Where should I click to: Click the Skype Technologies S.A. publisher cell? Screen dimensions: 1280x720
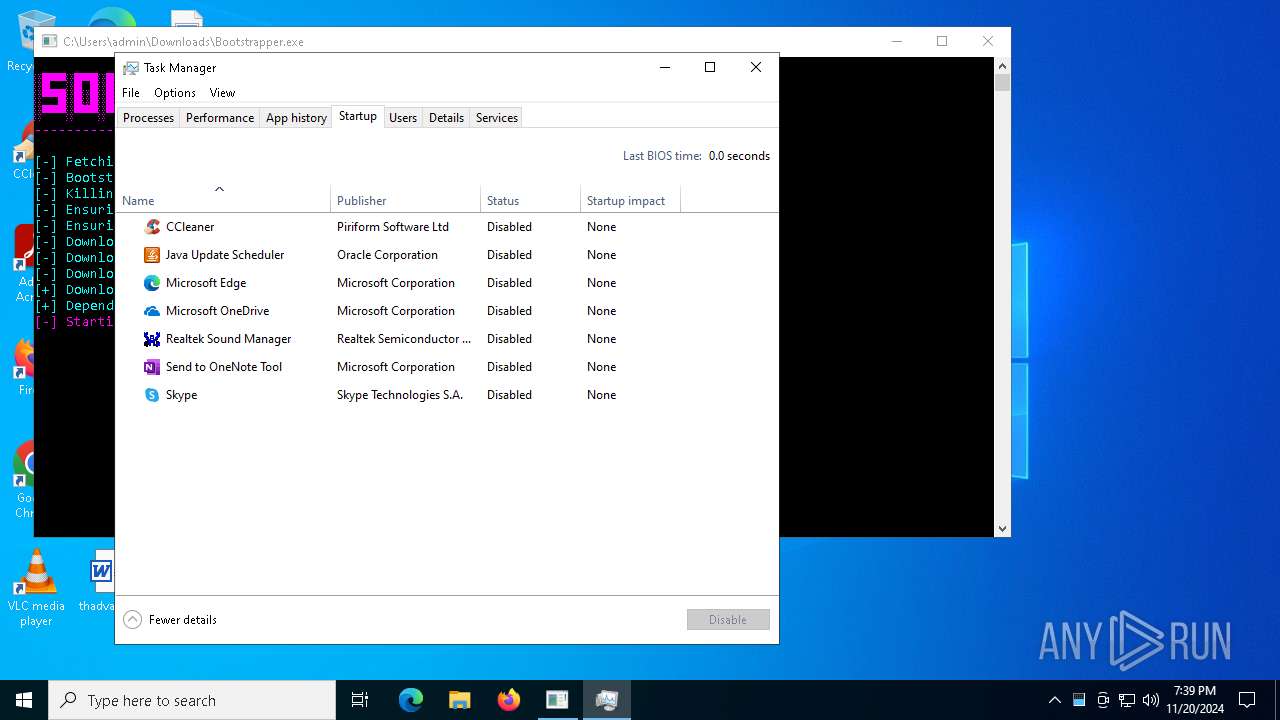[x=400, y=395]
